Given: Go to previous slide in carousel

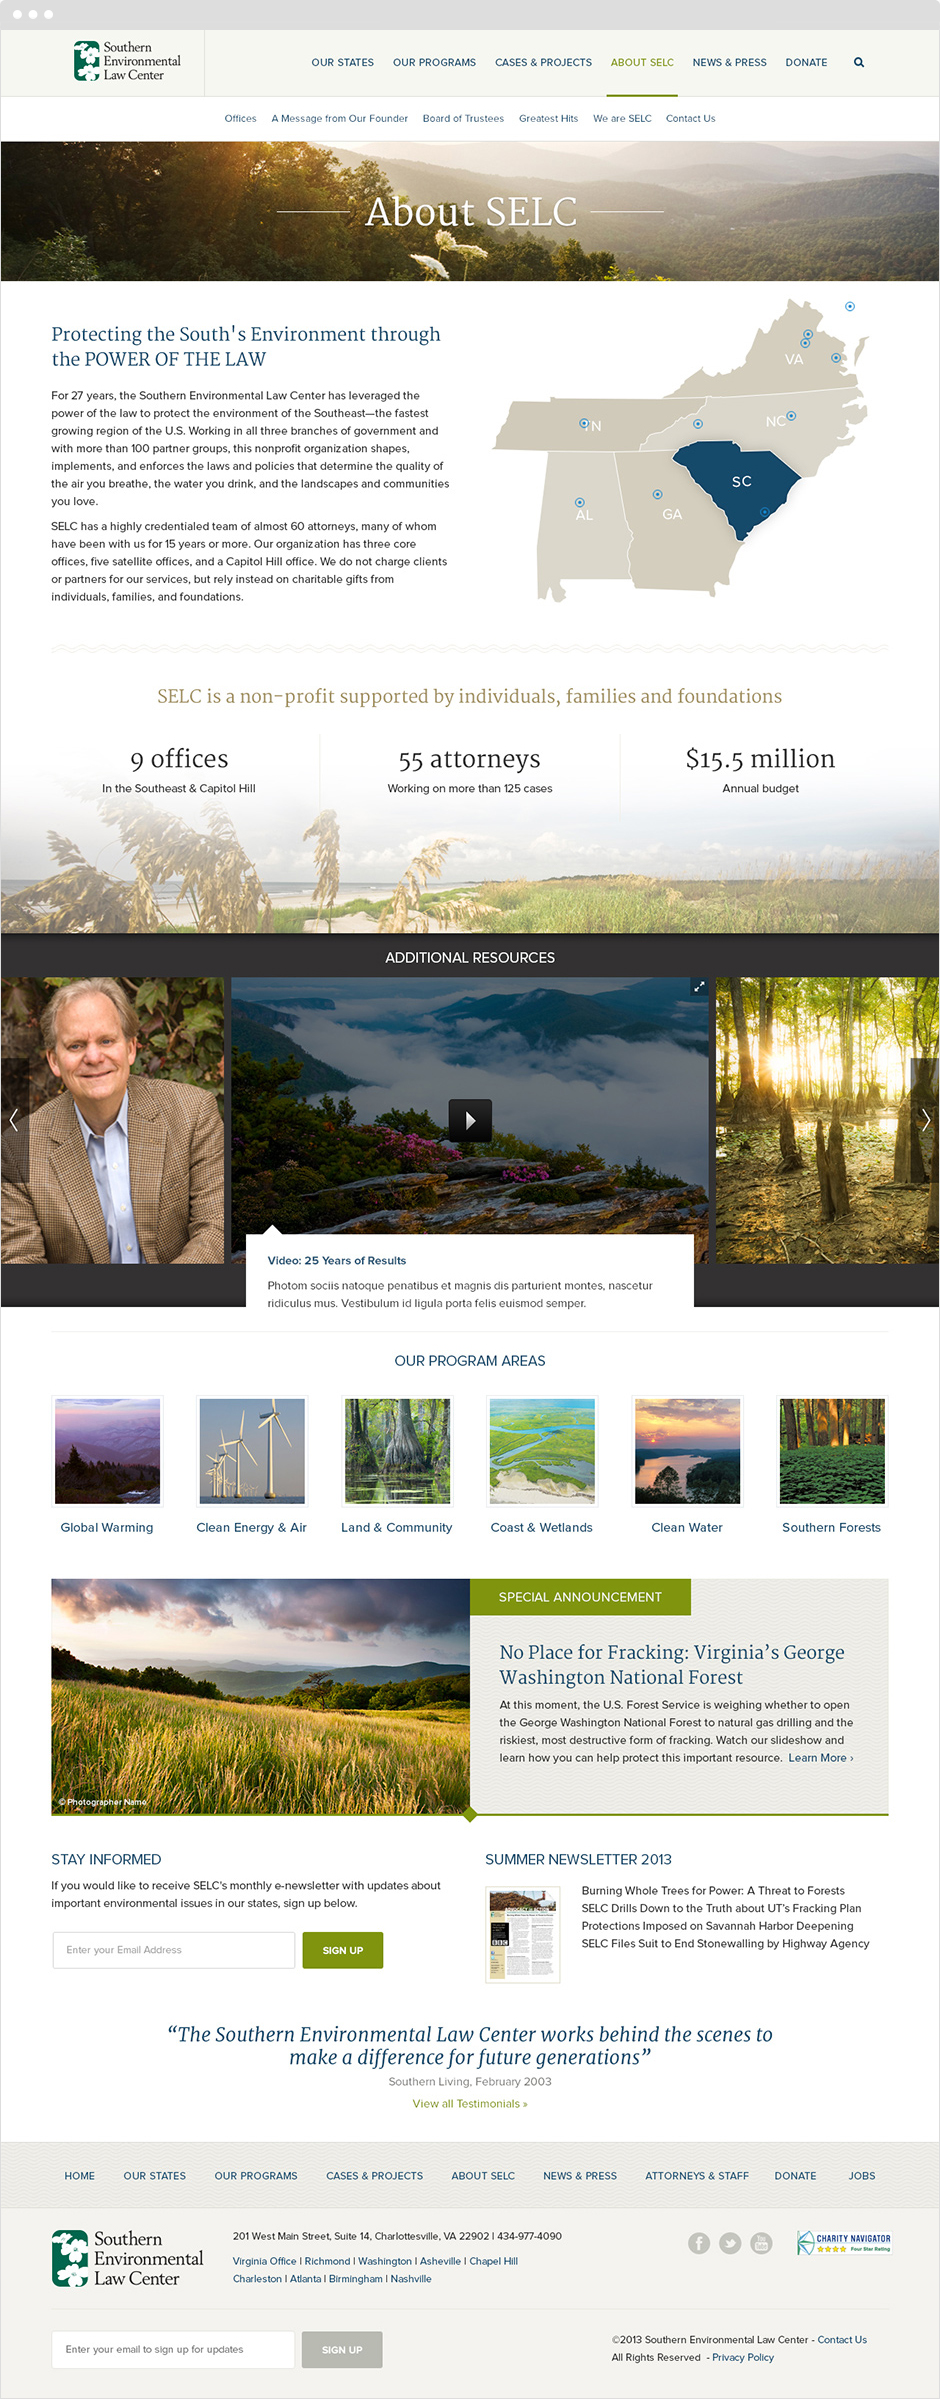Looking at the screenshot, I should [x=14, y=1120].
